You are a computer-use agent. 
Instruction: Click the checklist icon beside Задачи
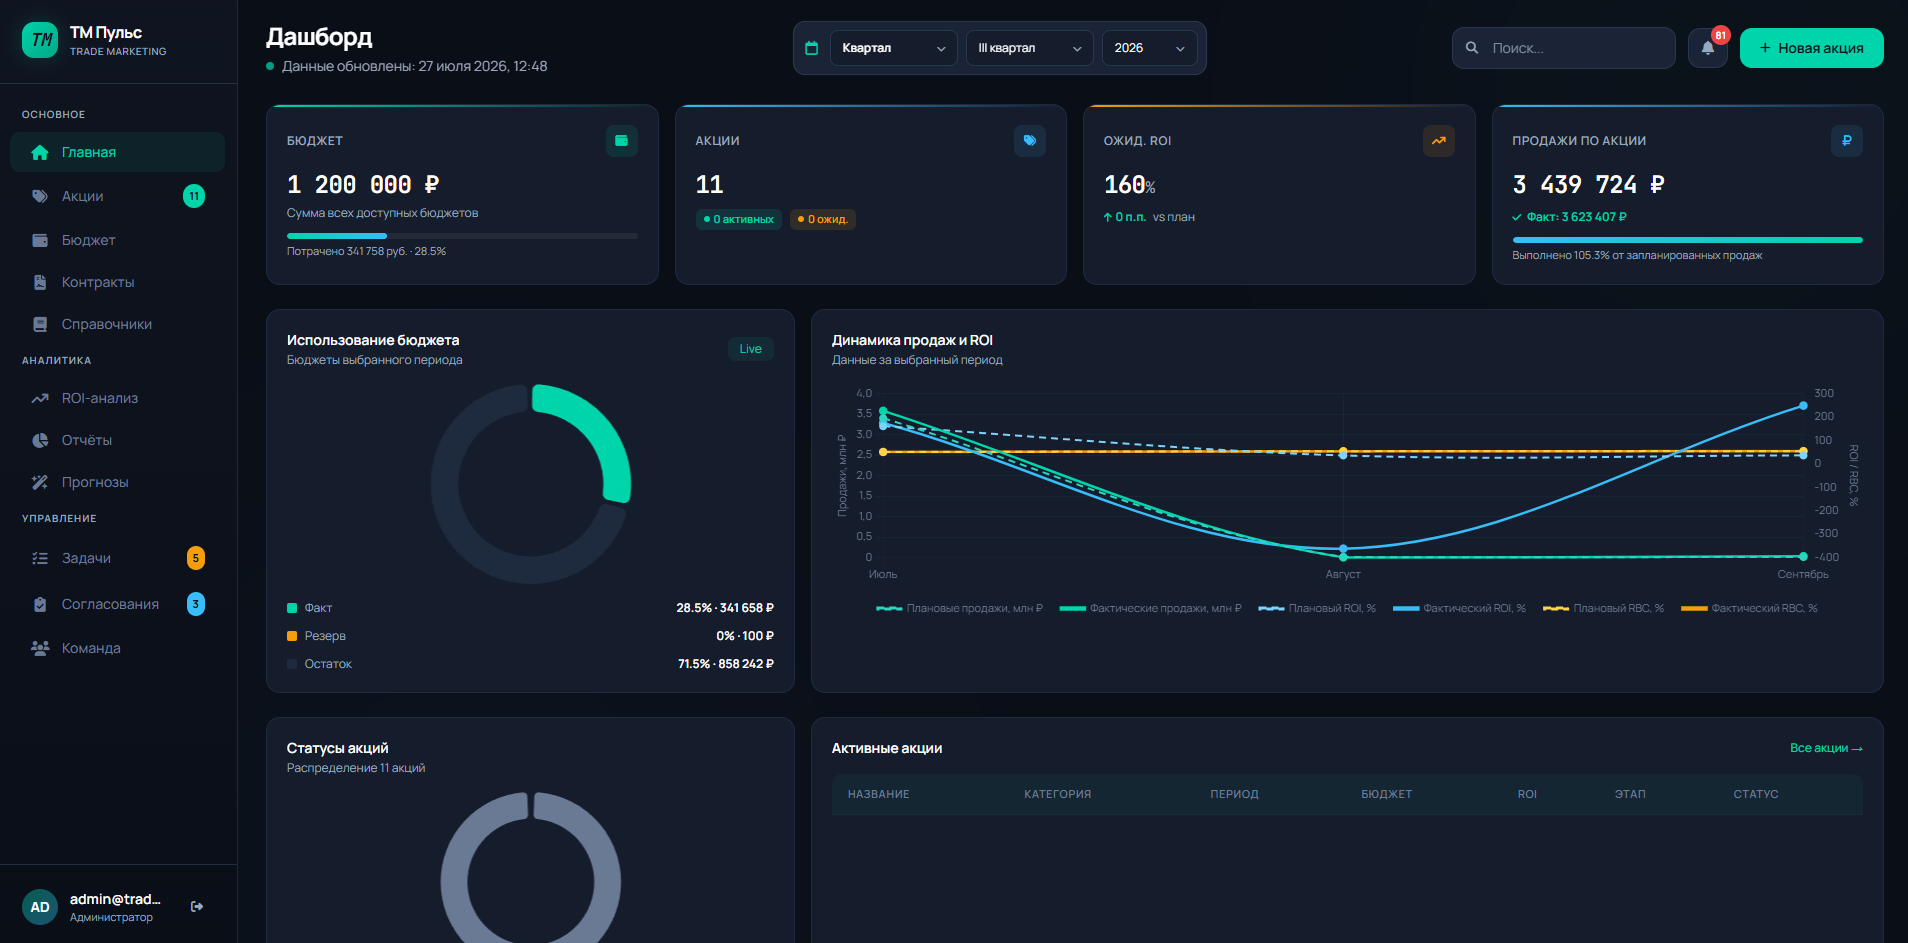[x=40, y=558]
